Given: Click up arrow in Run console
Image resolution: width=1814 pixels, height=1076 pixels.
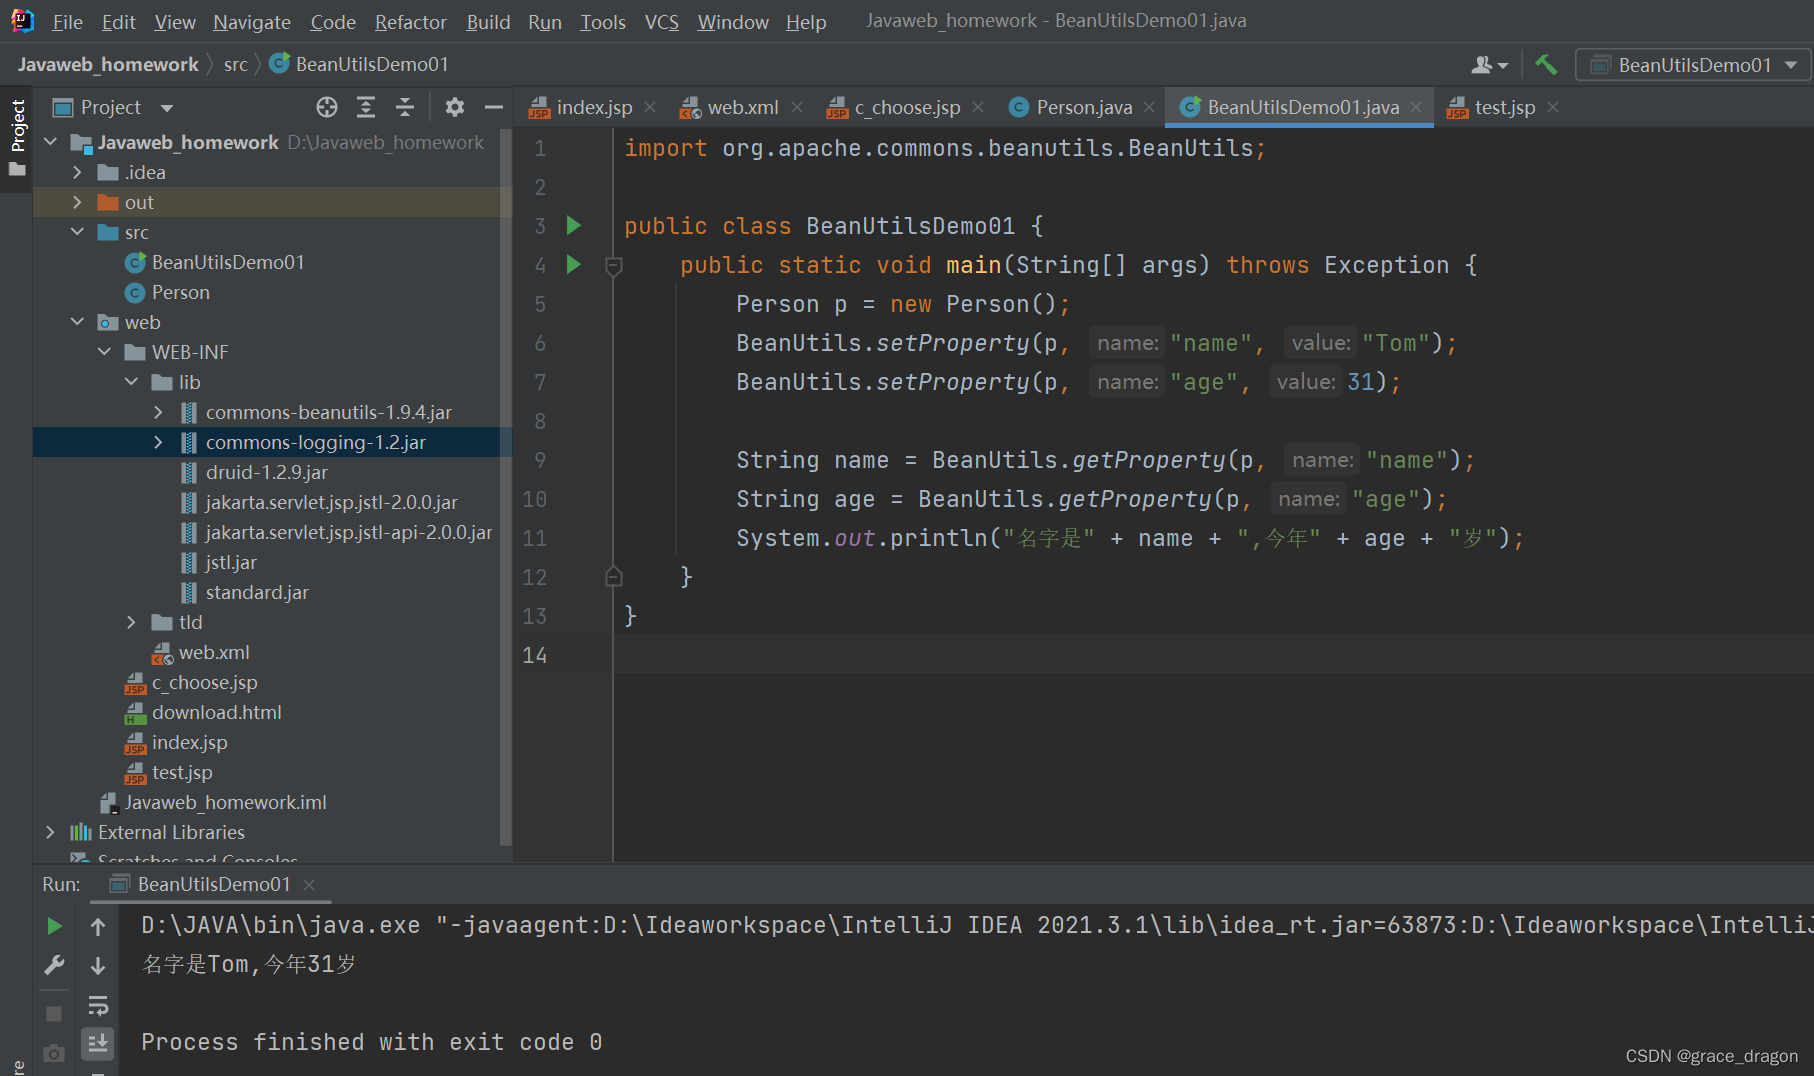Looking at the screenshot, I should pyautogui.click(x=98, y=926).
